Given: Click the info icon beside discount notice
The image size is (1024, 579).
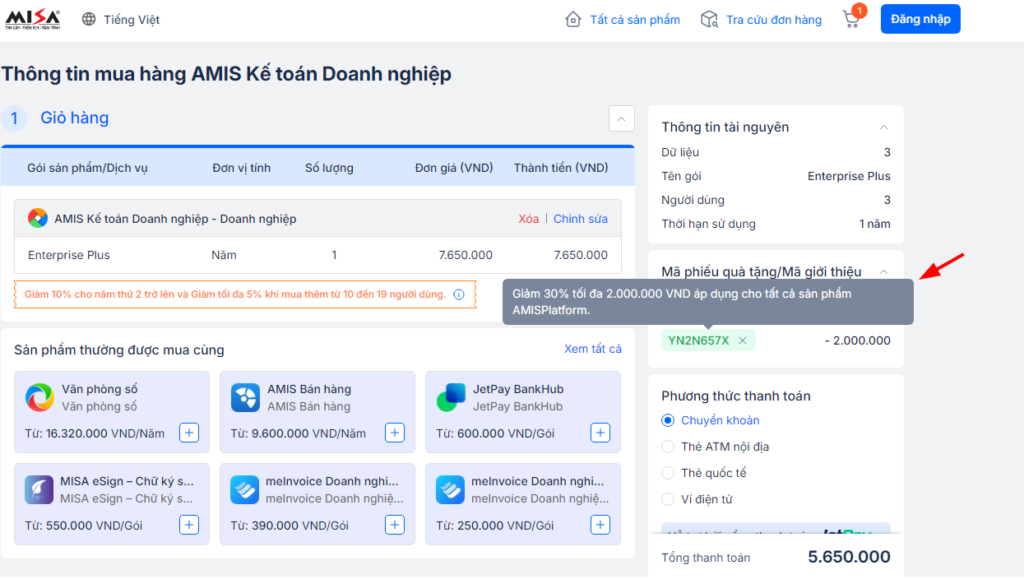Looking at the screenshot, I should click(459, 294).
